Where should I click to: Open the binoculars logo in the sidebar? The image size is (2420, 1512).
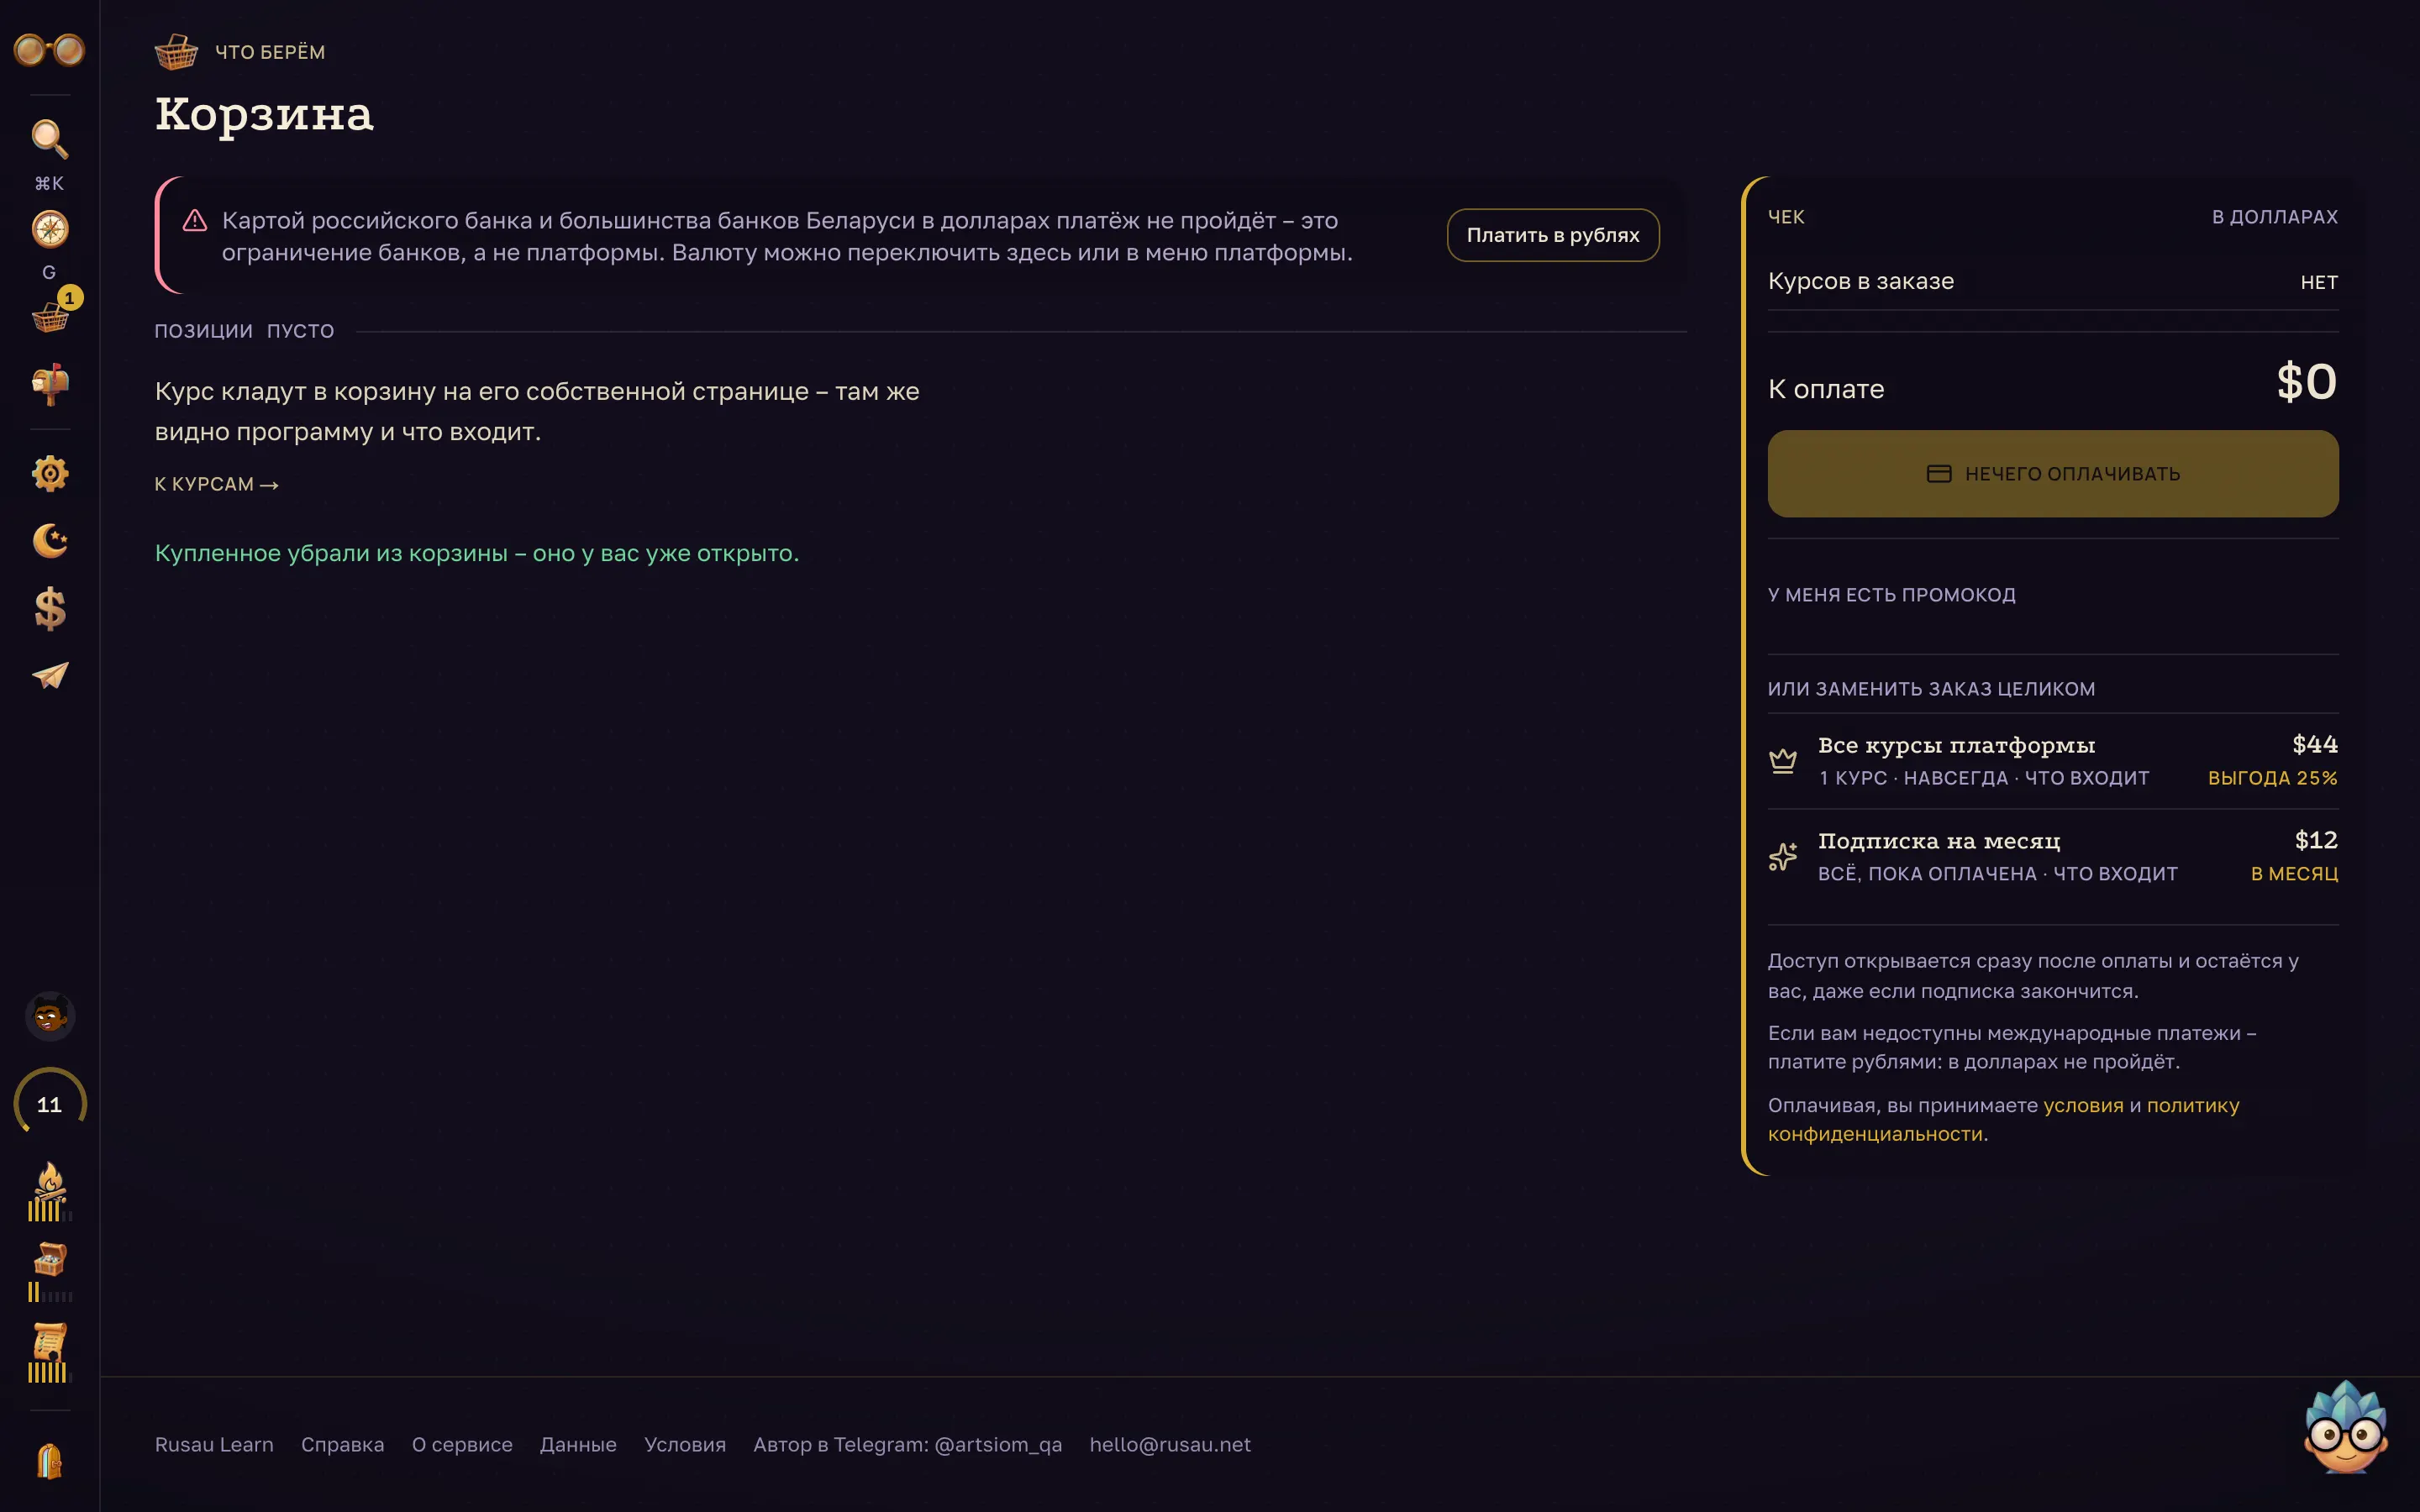pos(49,49)
